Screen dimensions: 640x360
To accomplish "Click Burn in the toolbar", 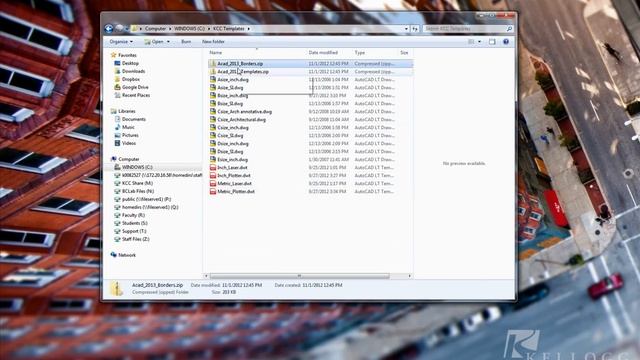I will click(186, 42).
